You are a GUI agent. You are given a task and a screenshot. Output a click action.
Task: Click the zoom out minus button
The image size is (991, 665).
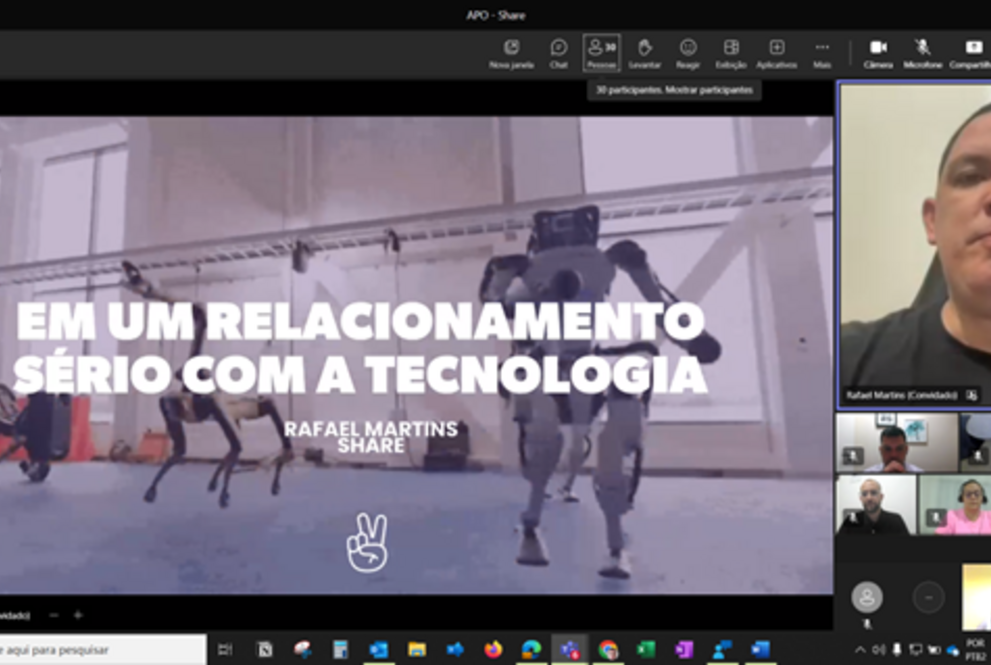click(x=54, y=615)
